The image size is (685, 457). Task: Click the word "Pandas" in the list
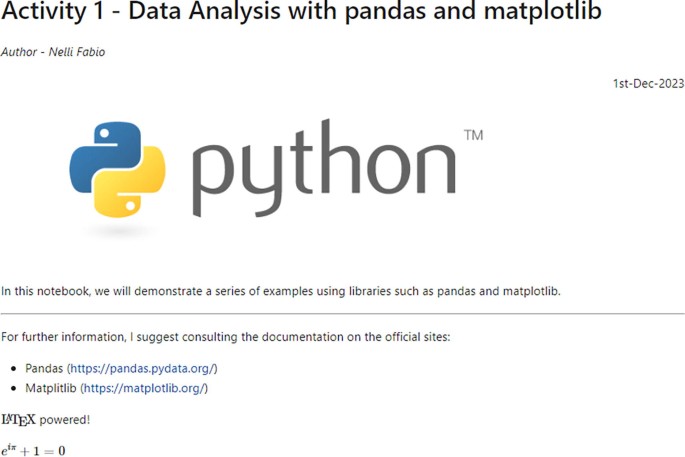pos(44,368)
